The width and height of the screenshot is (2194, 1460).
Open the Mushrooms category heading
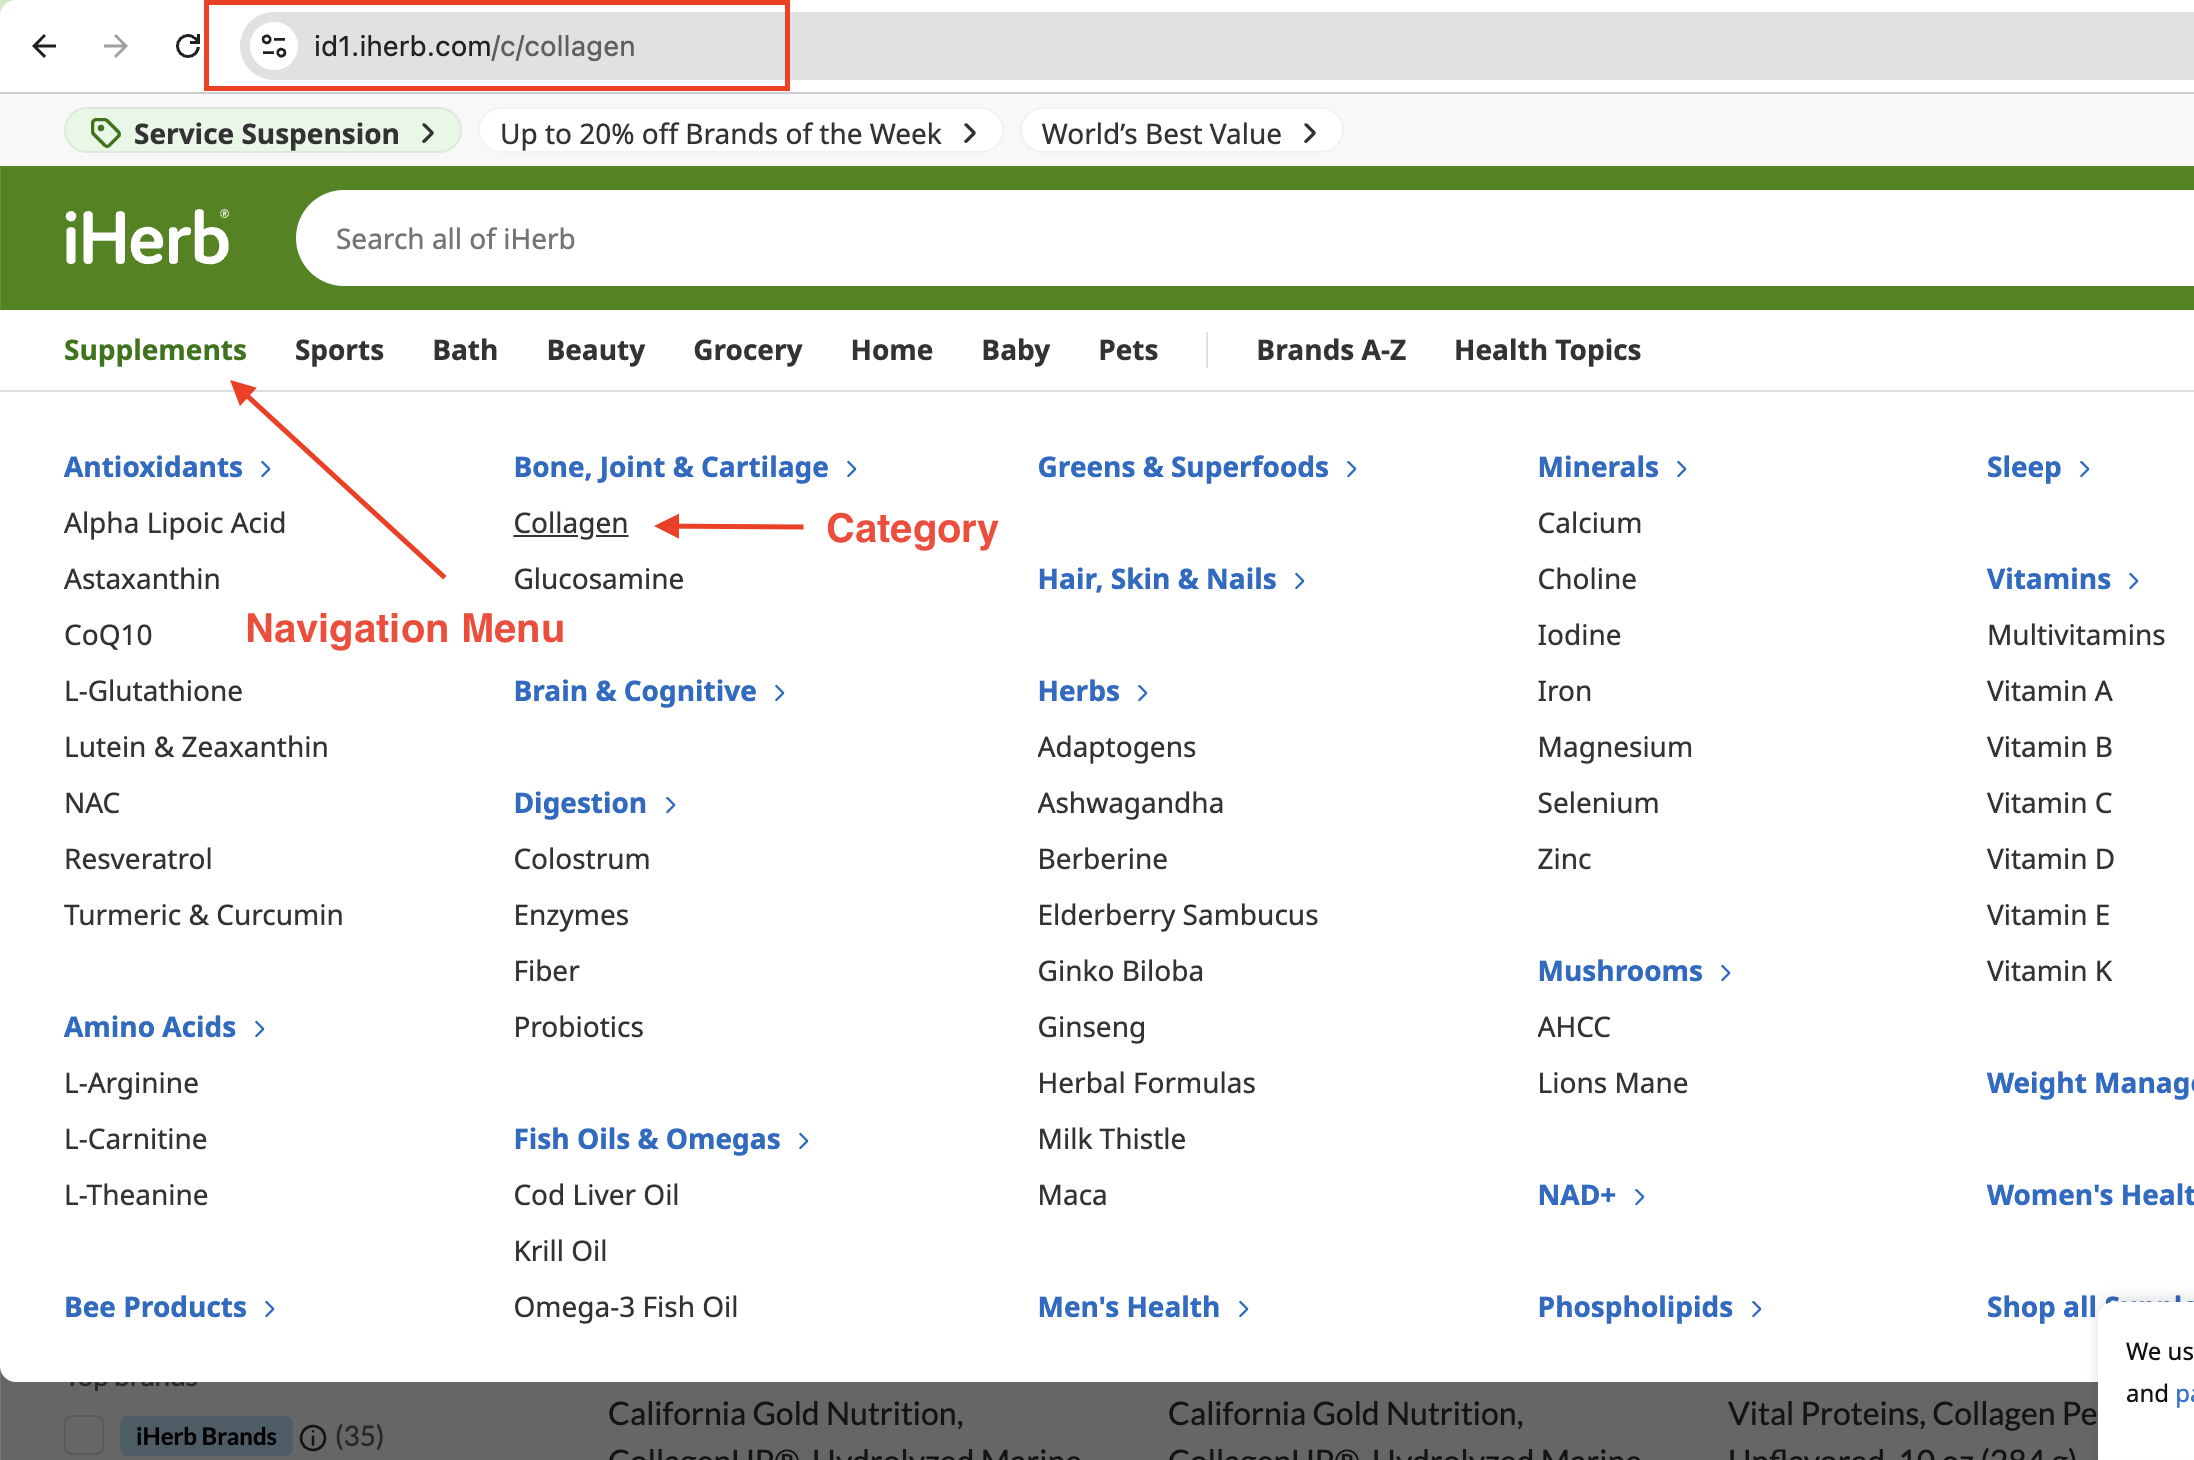1620,971
